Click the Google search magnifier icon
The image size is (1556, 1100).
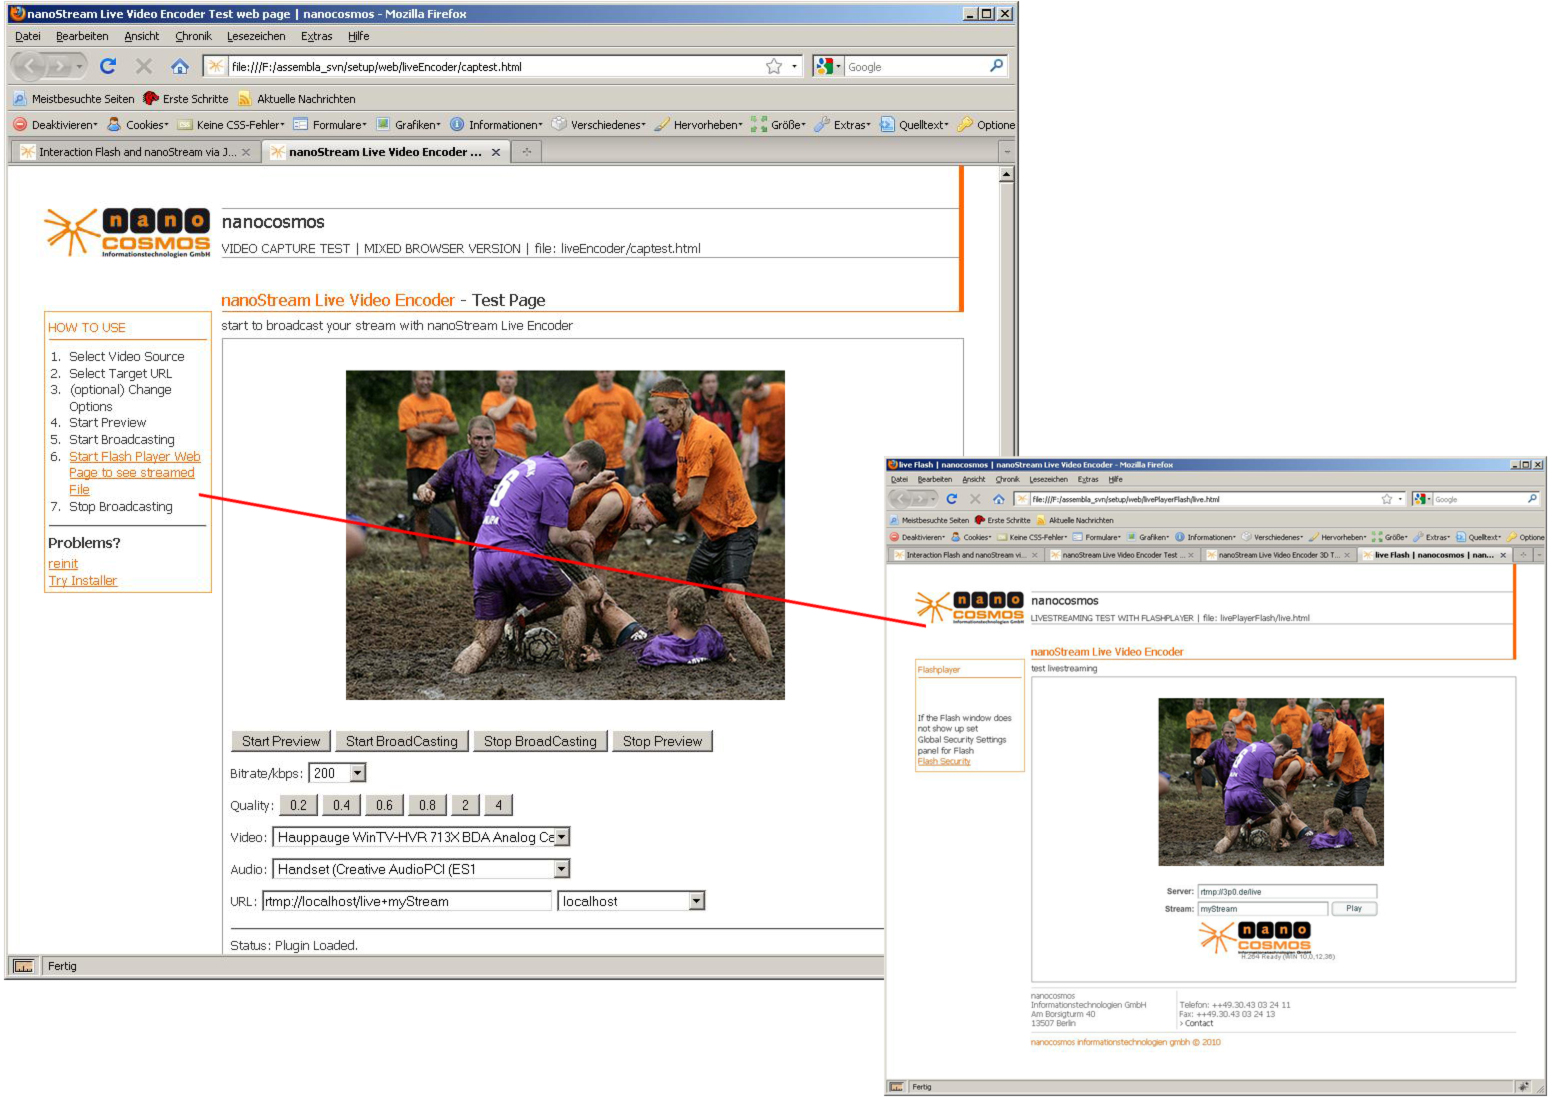pyautogui.click(x=995, y=66)
